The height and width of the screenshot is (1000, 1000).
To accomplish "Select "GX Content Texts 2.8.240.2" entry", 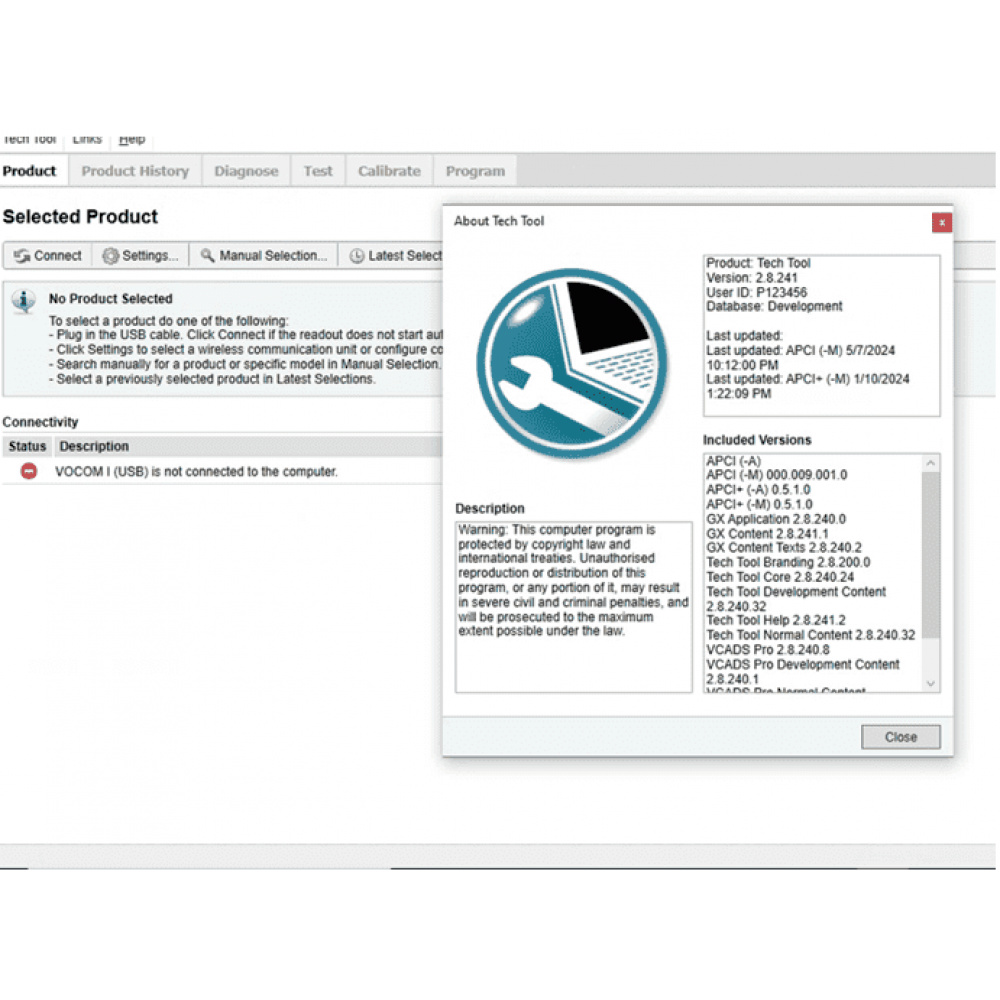I will (x=784, y=548).
